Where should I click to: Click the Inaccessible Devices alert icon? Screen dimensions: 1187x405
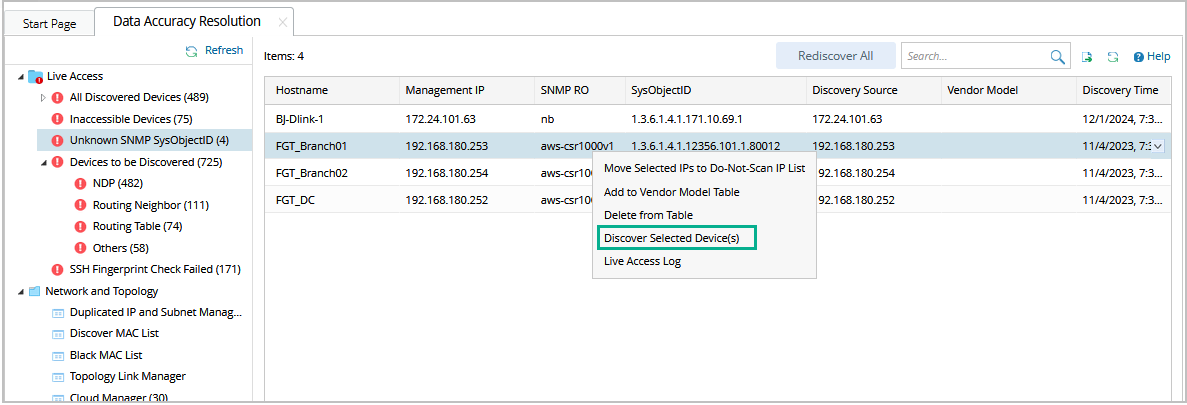tap(57, 119)
